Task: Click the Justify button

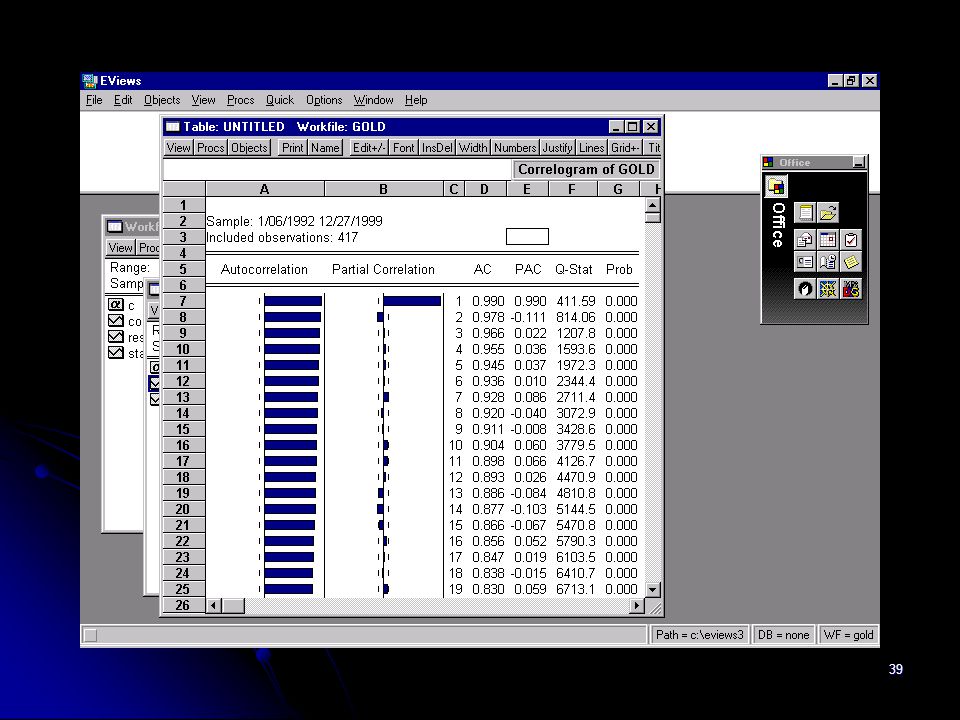Action: (x=557, y=148)
